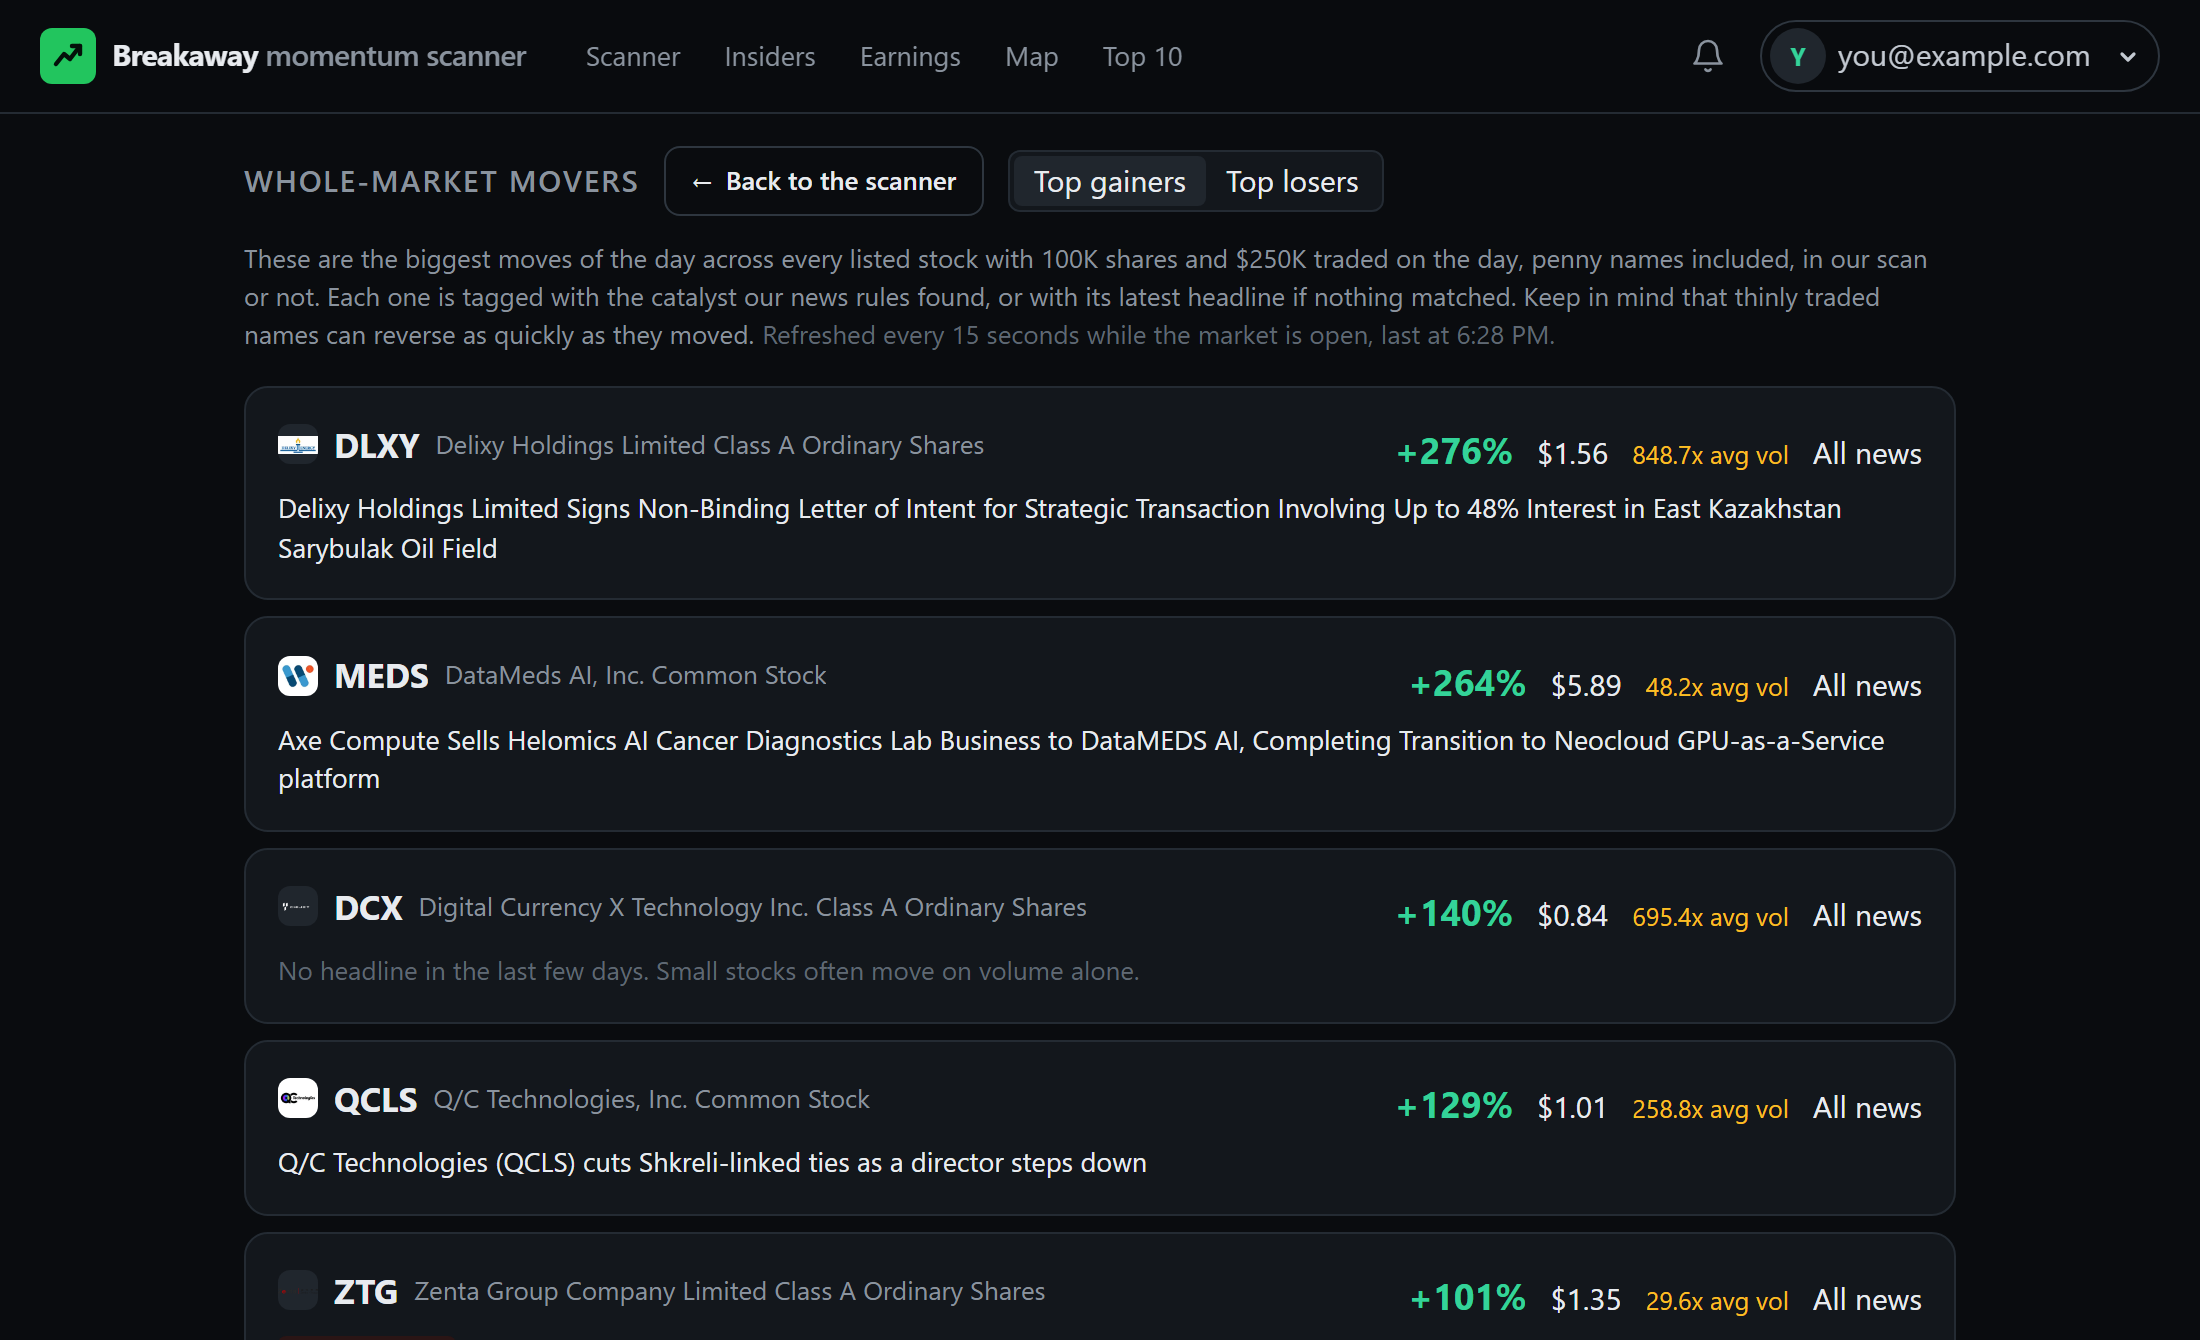Open All news for DCX

[1867, 916]
